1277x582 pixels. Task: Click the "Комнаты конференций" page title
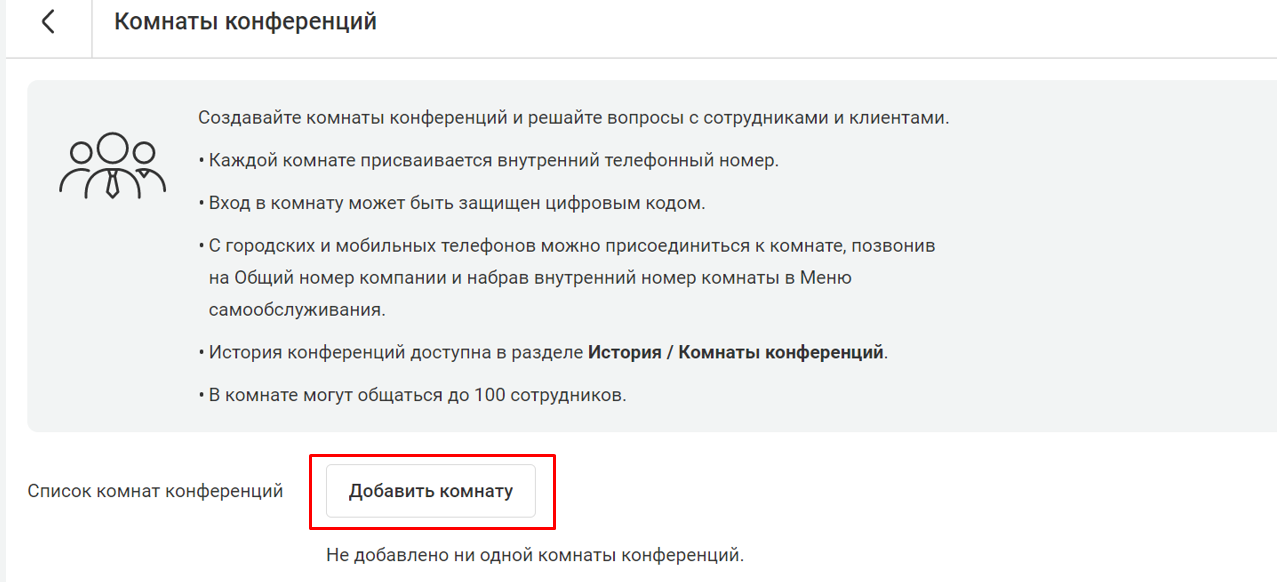245,21
